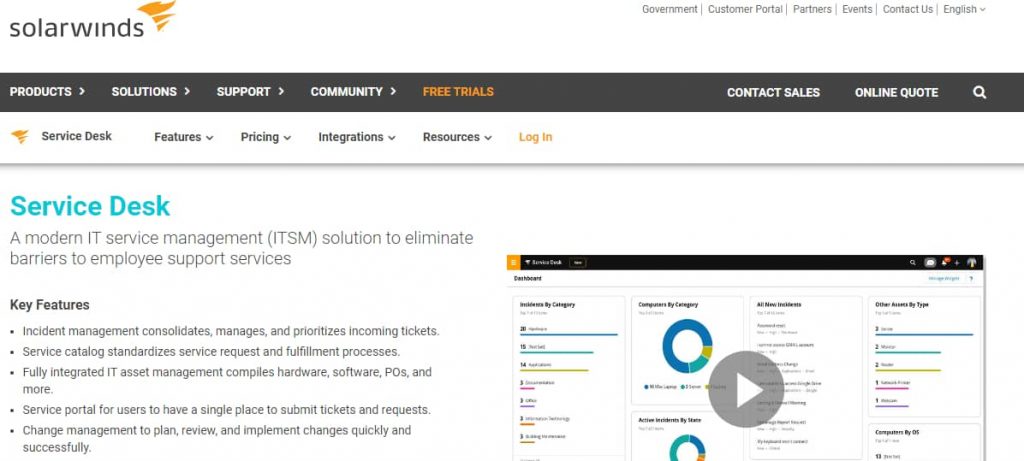
Task: Open the PRODUCTS menu
Action: (x=47, y=92)
